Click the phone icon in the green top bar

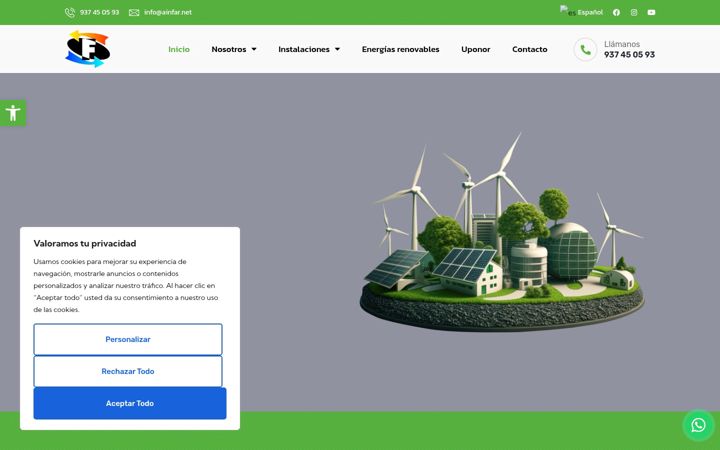pyautogui.click(x=70, y=12)
